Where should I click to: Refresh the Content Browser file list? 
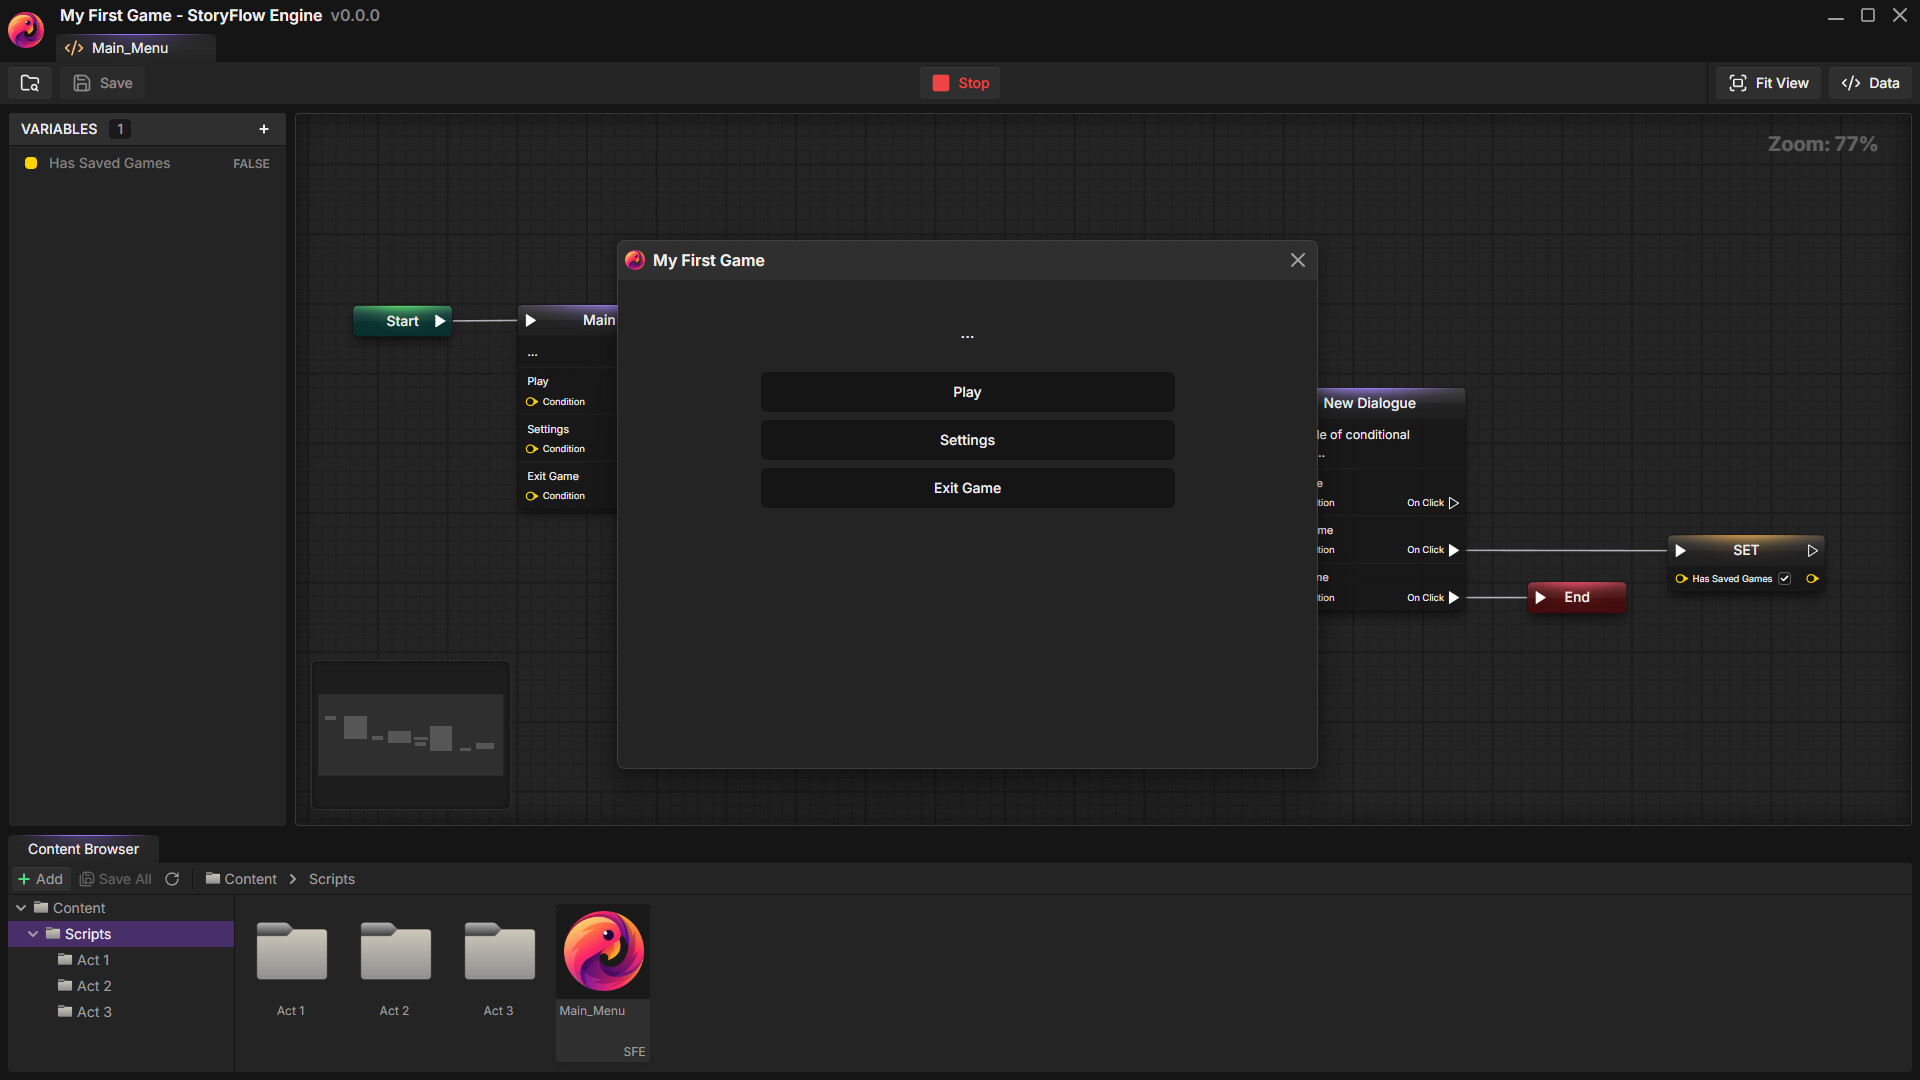coord(172,878)
